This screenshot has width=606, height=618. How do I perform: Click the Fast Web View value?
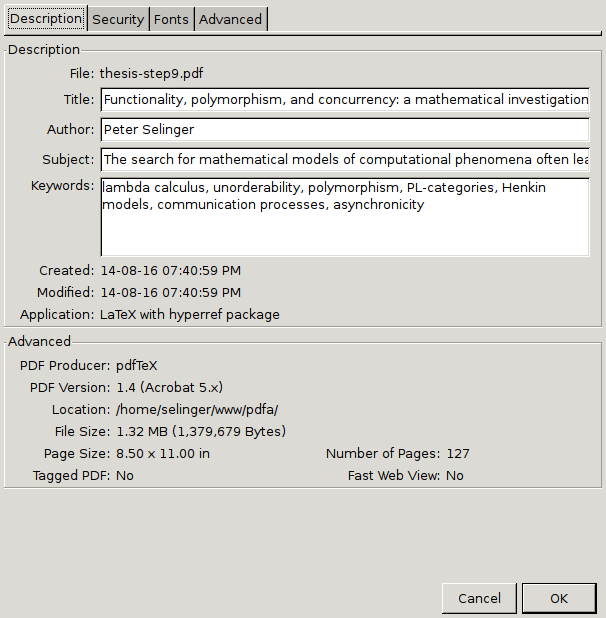coord(455,476)
